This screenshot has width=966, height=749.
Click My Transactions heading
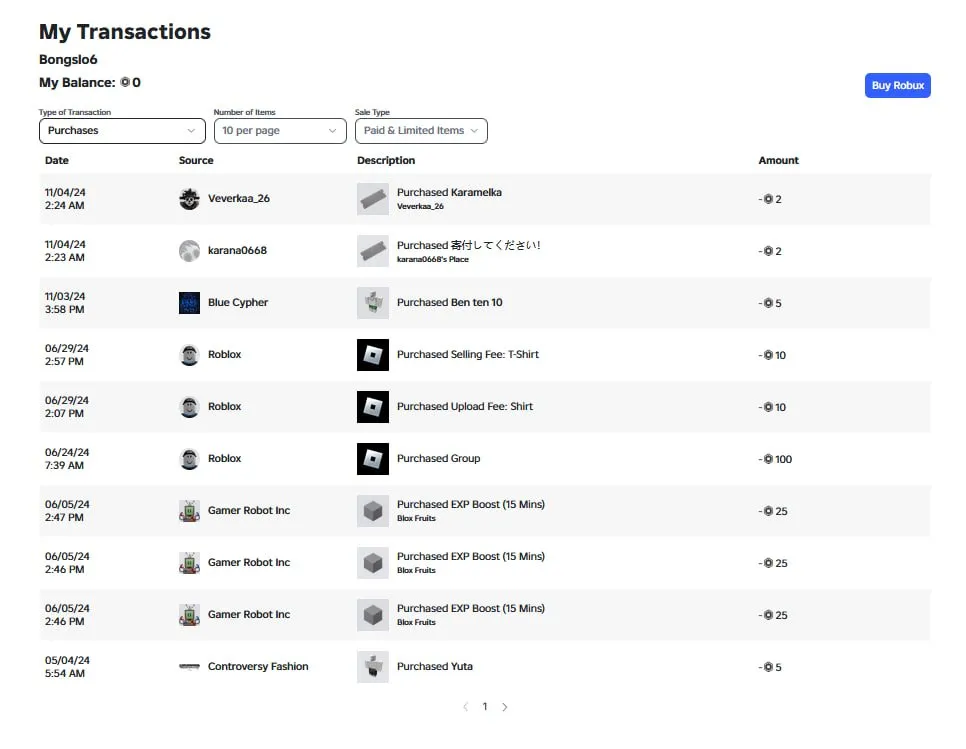coord(124,31)
